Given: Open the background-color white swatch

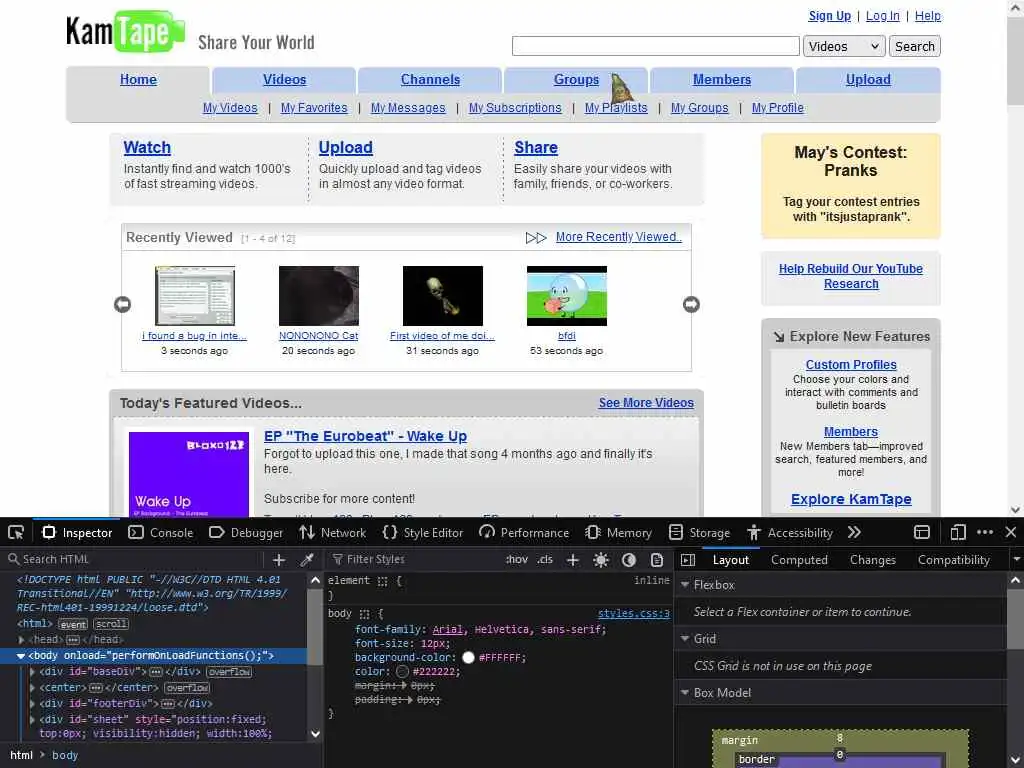Looking at the screenshot, I should click(468, 658).
